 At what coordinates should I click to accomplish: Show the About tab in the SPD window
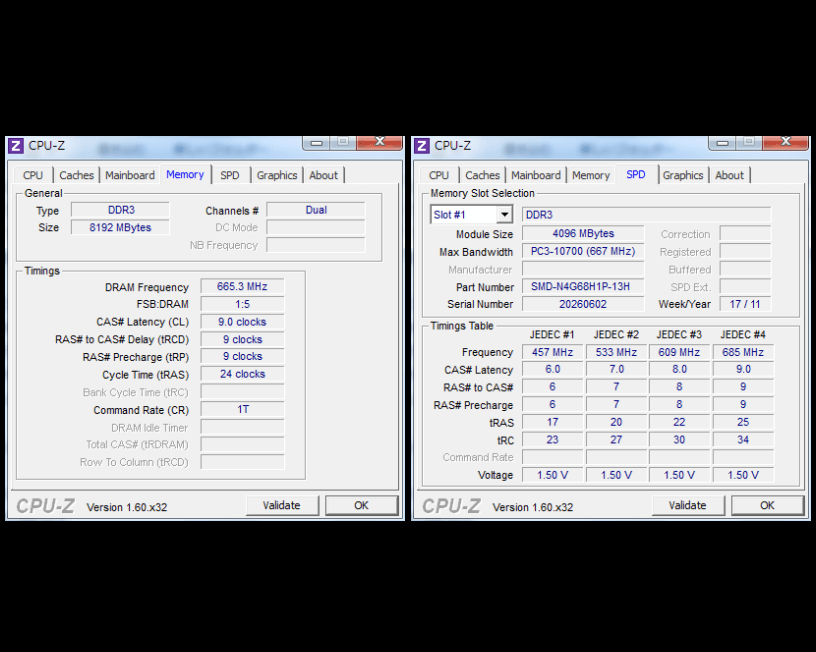[x=730, y=175]
